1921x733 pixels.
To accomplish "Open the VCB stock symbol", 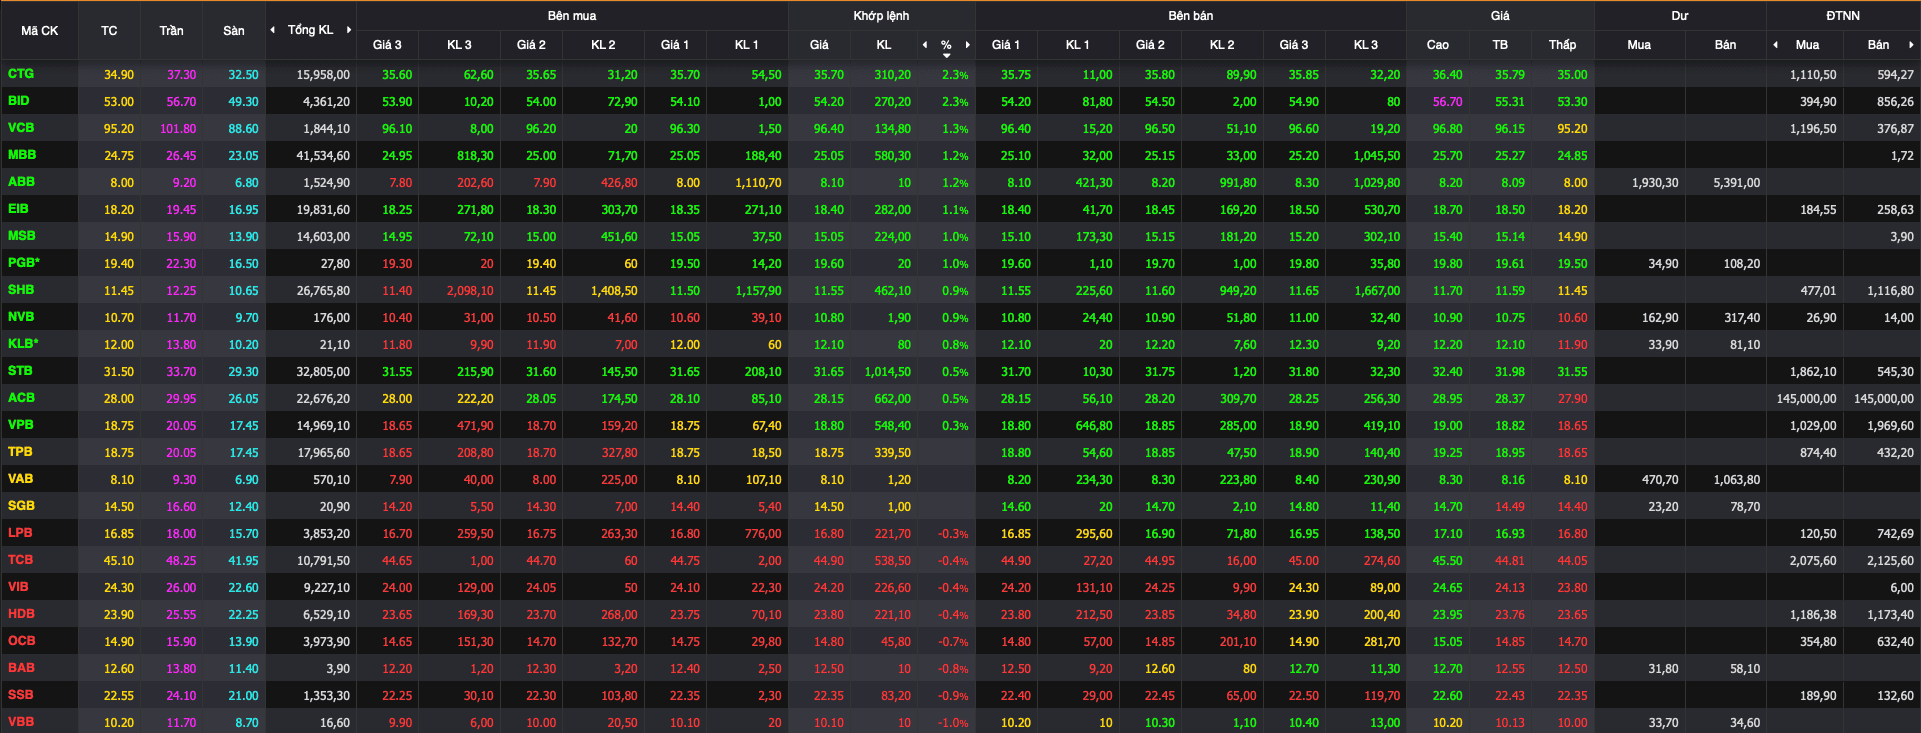I will (x=21, y=128).
